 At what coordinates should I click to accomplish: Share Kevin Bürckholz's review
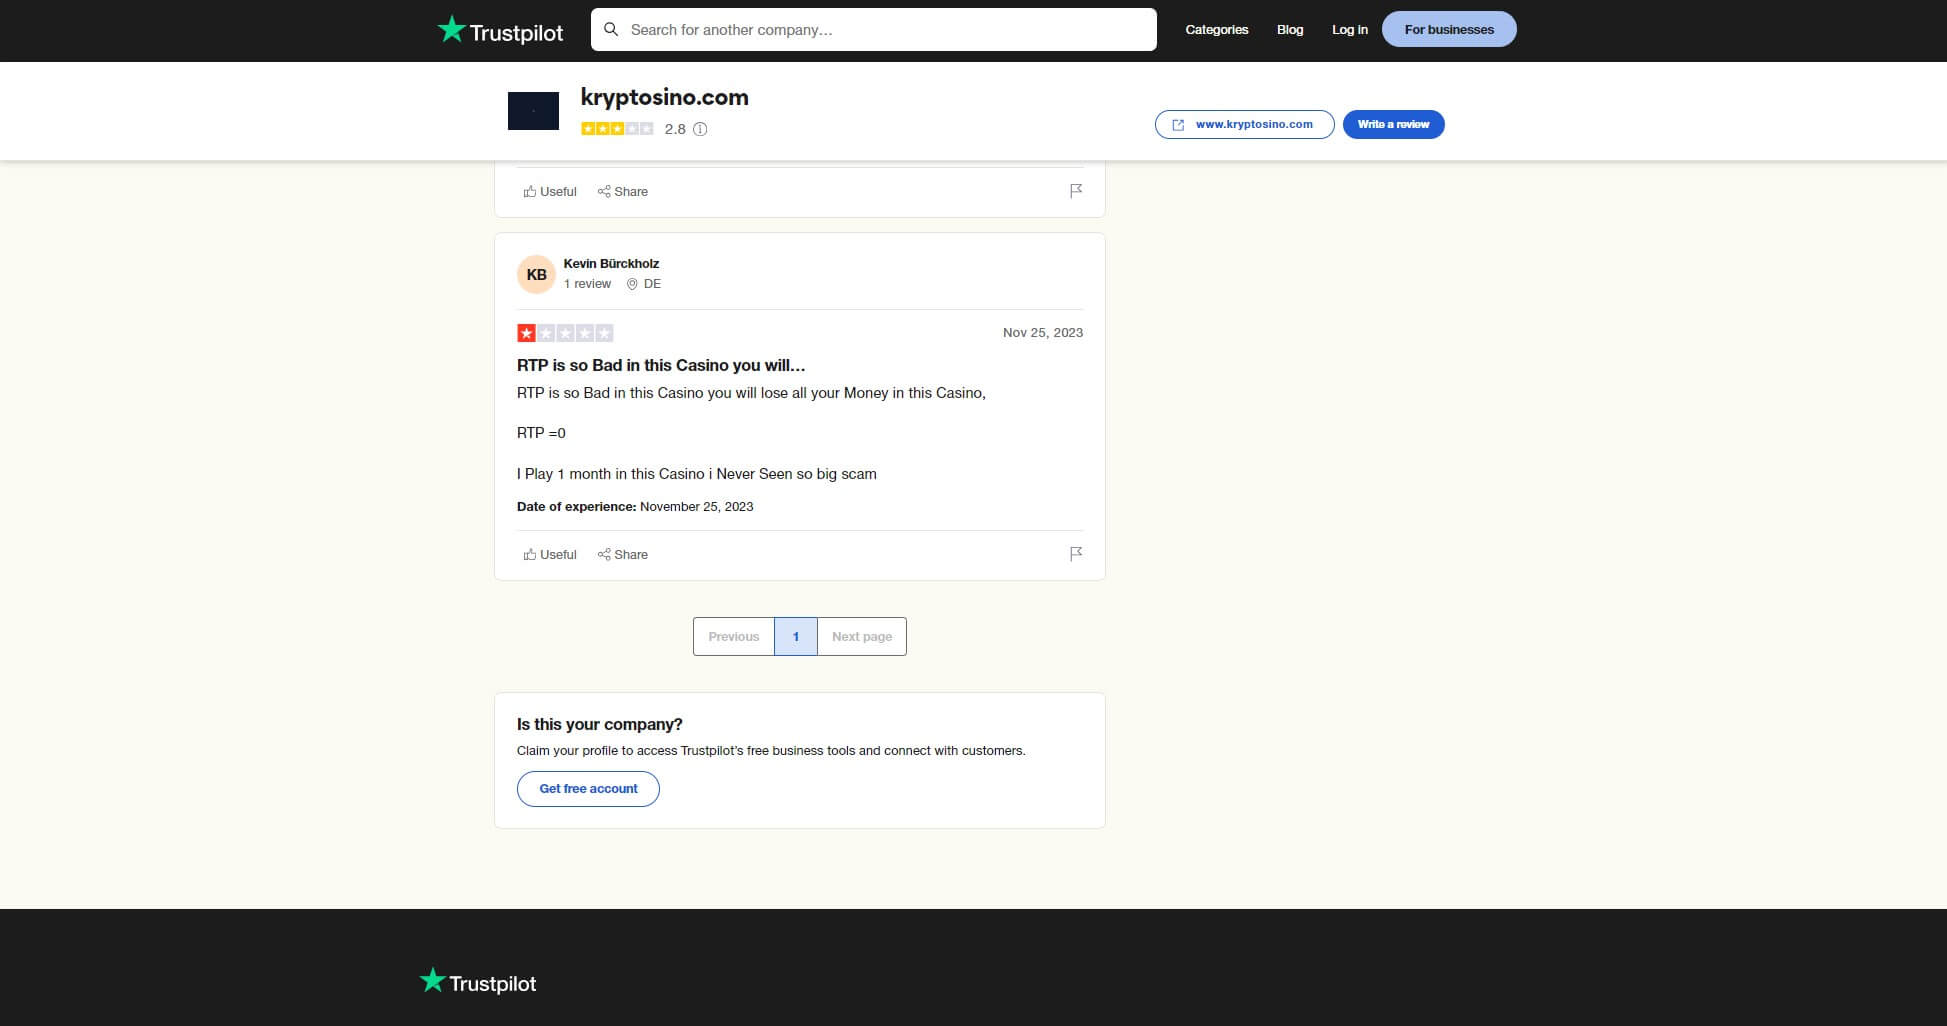[x=622, y=554]
